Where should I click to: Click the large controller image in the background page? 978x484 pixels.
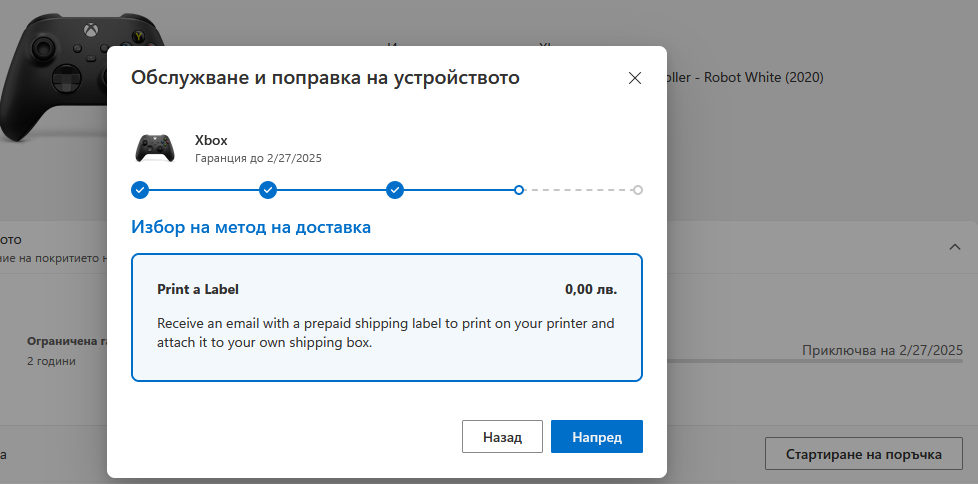coord(82,78)
